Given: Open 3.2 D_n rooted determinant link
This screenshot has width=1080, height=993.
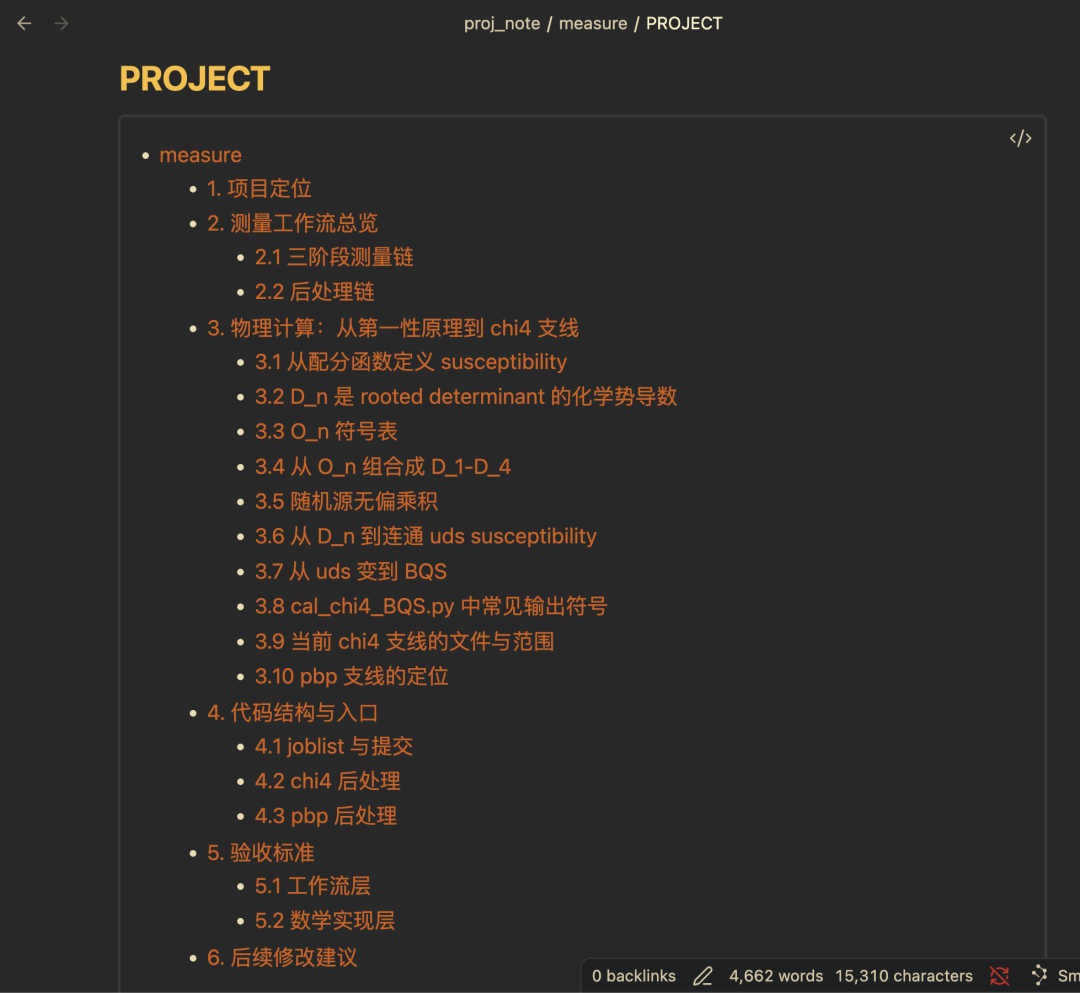Looking at the screenshot, I should click(x=466, y=397).
